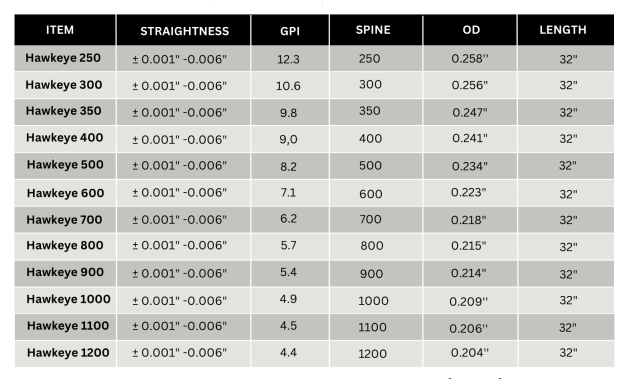Click the GPI column header
Viewport: 639px width, 379px height.
(290, 31)
